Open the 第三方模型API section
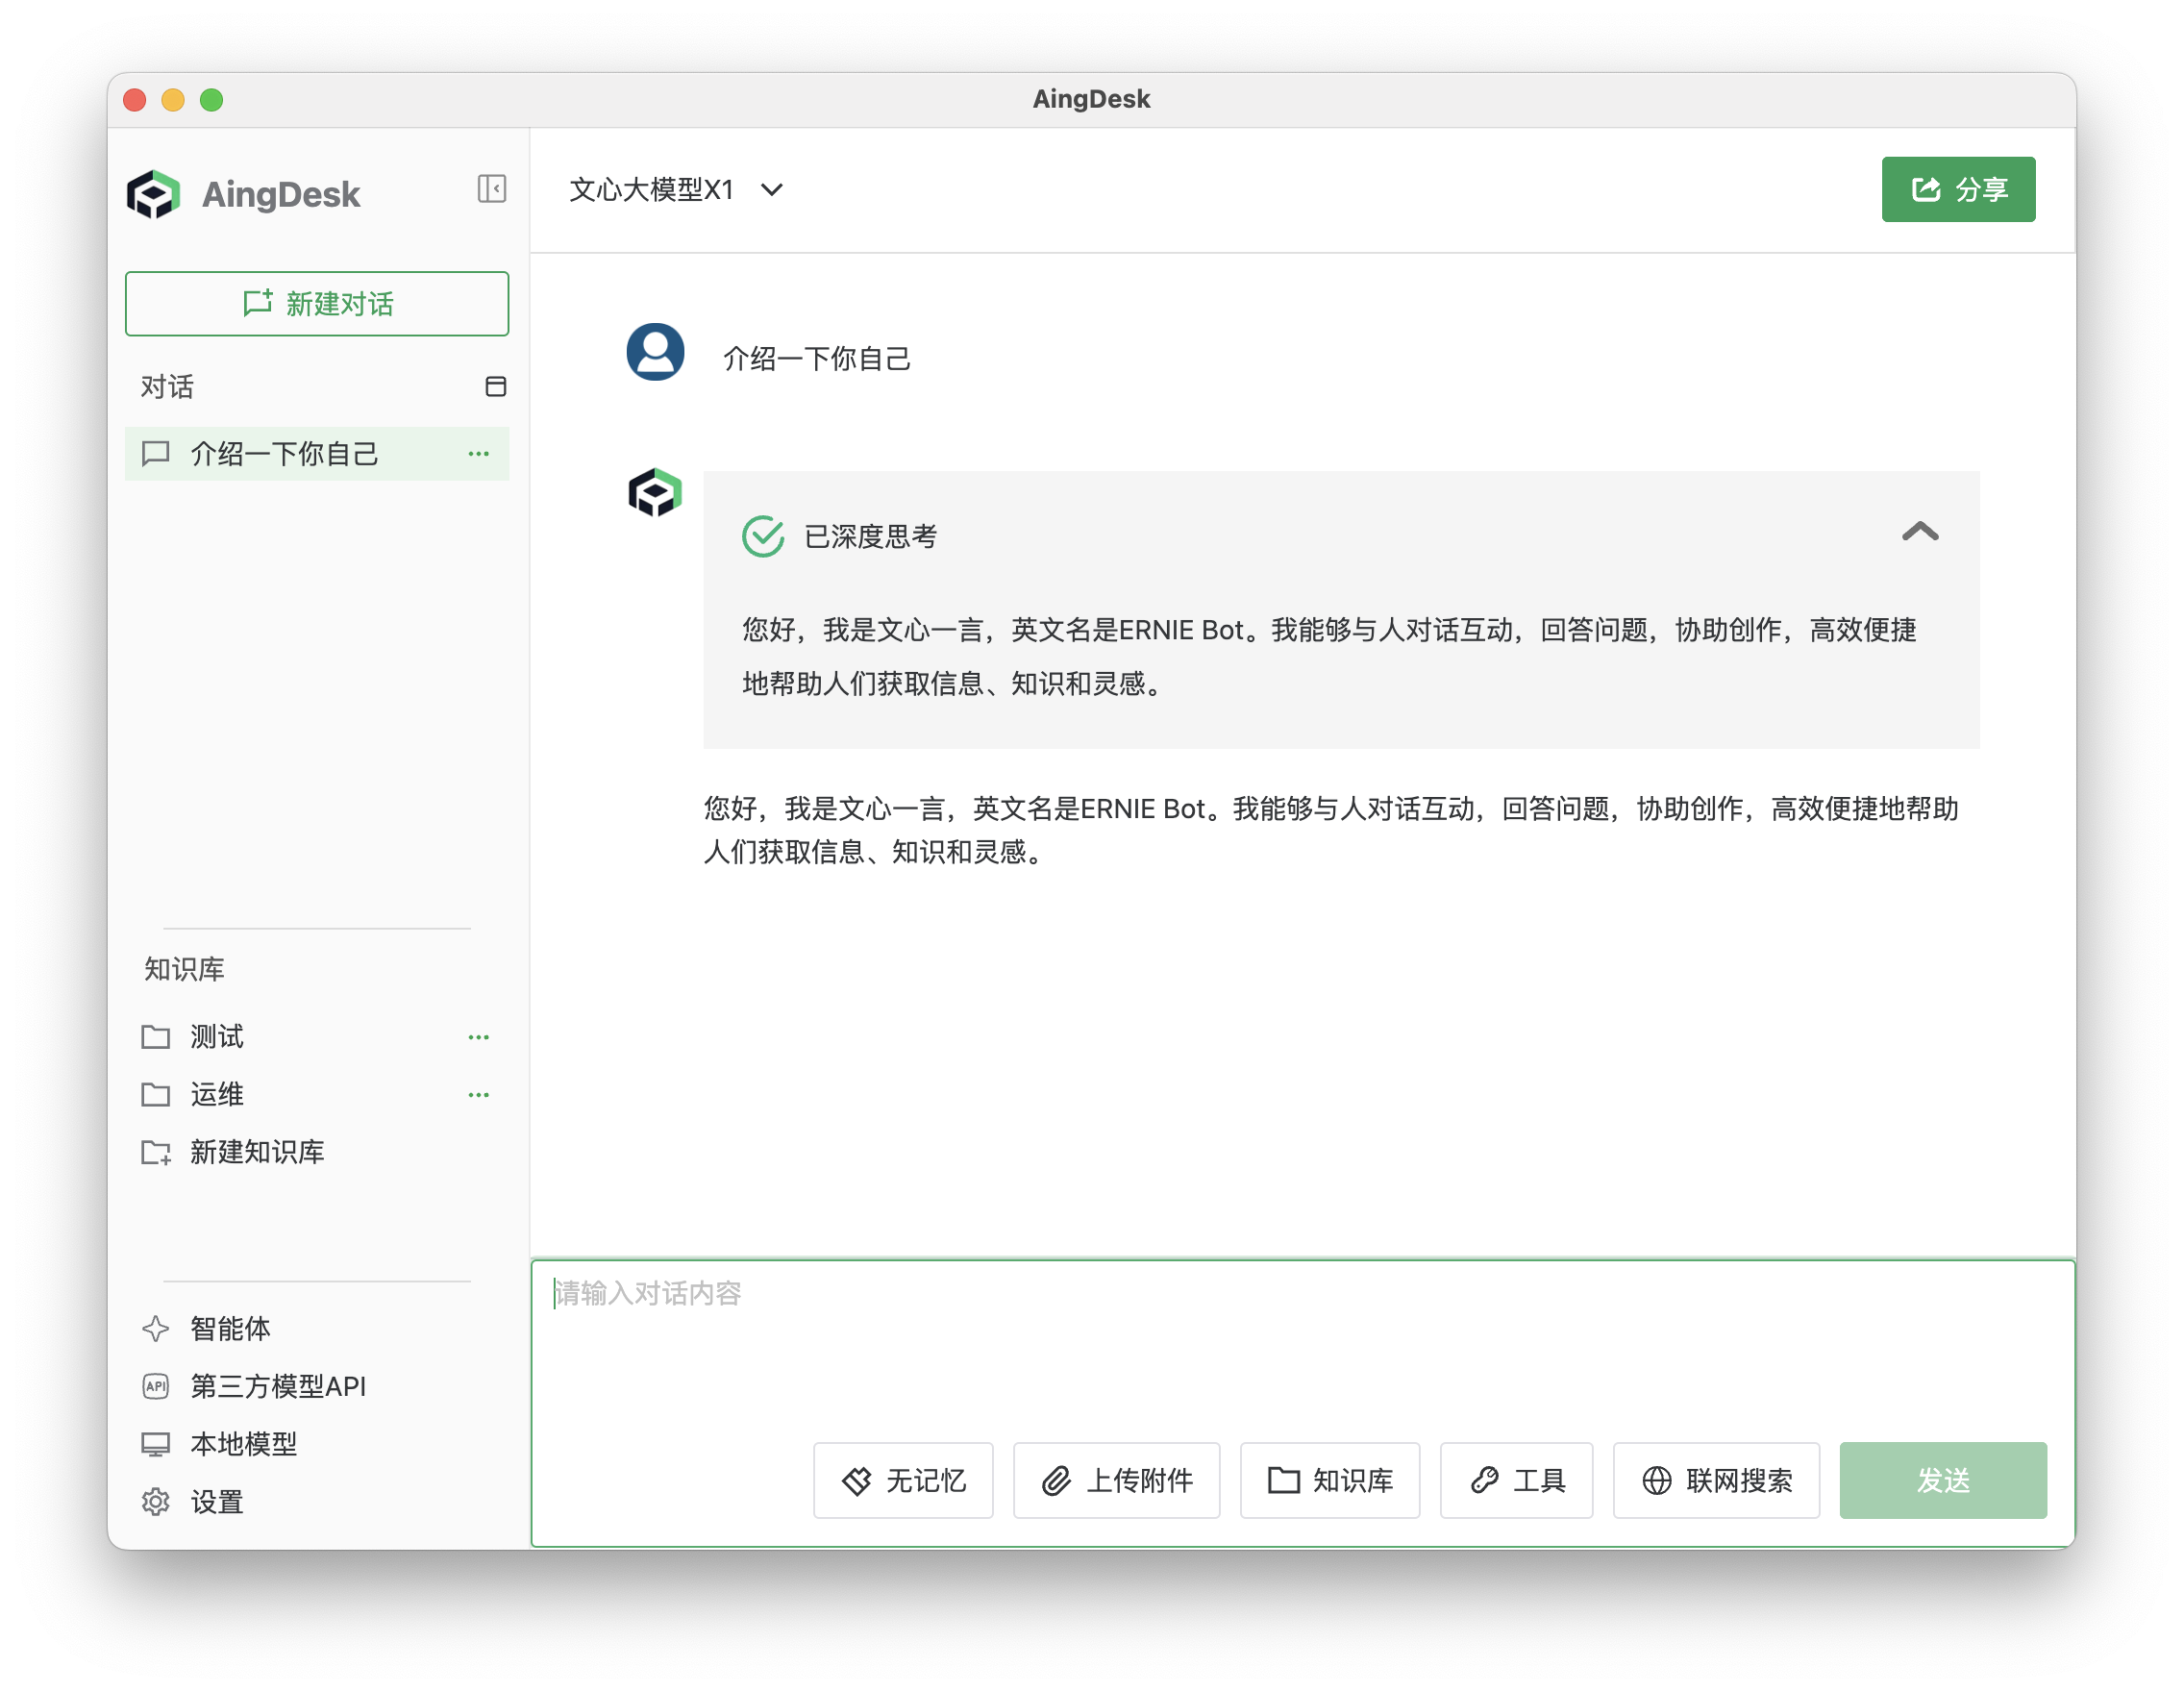The image size is (2184, 1692). click(x=277, y=1387)
